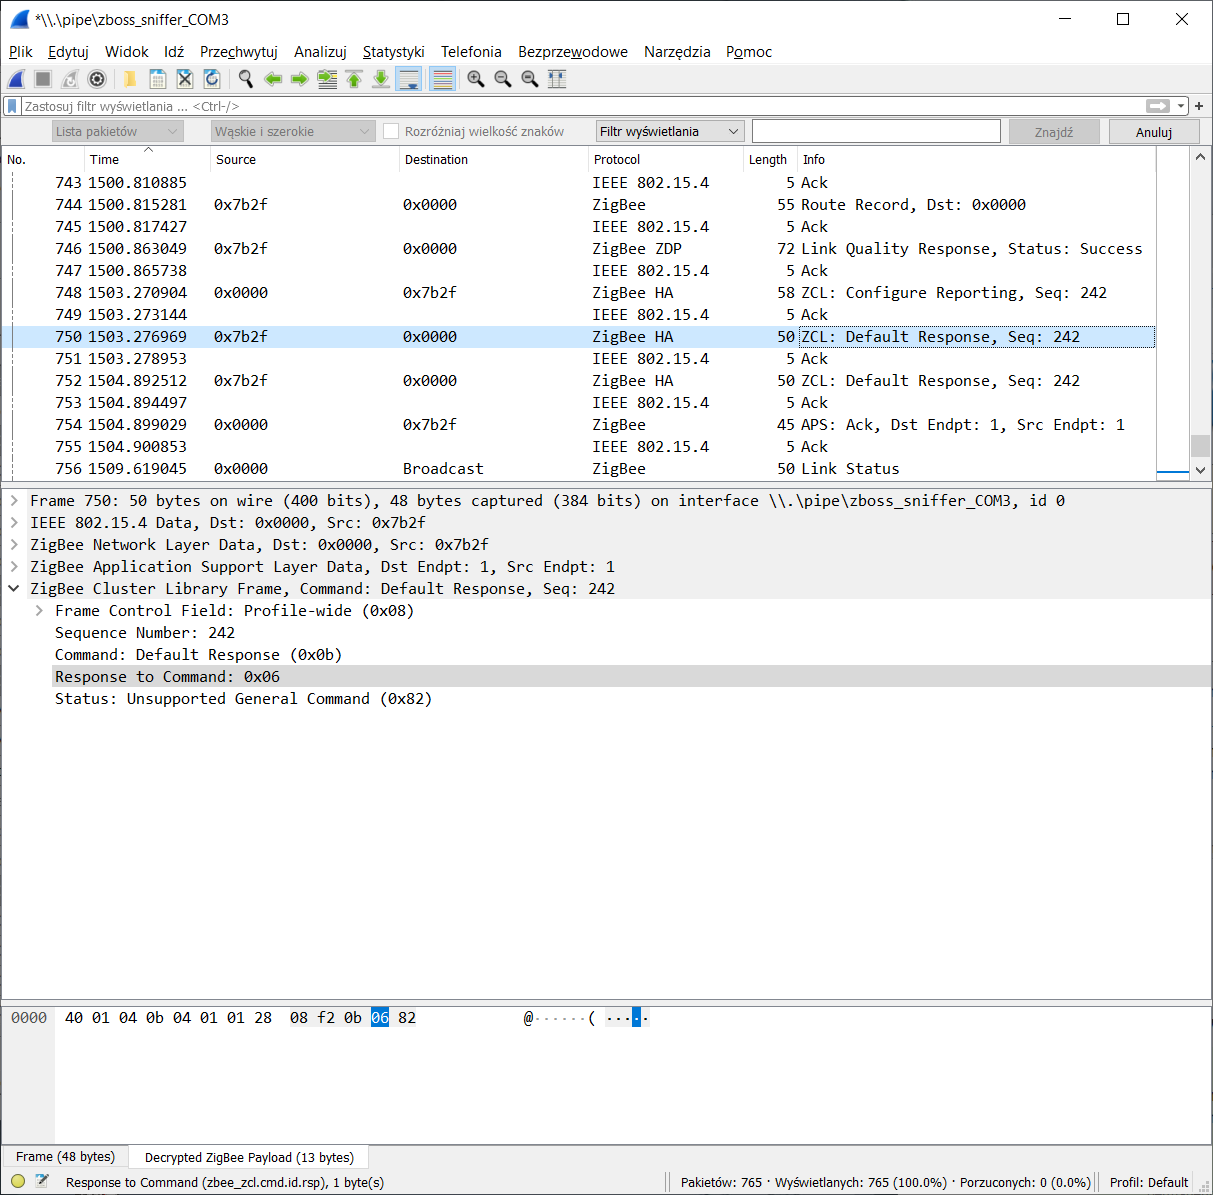Switch to 'Frame (48 bytes)' tab
Screen dimensions: 1213x1195
[x=65, y=1157]
